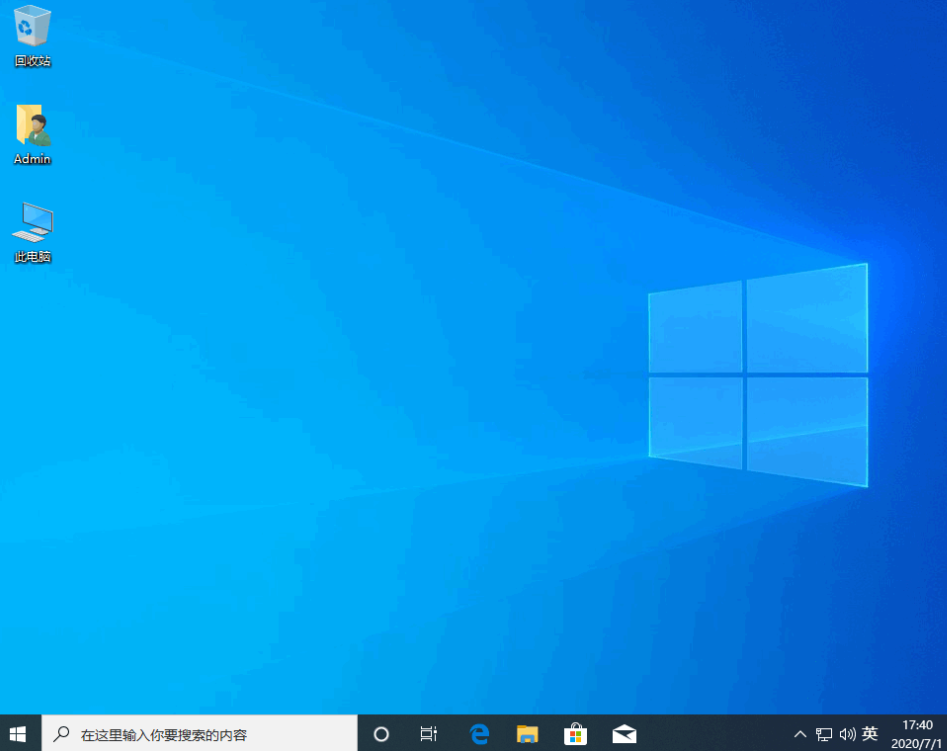Launch the Mail app from the taskbar
Viewport: 947px width, 751px height.
coord(624,732)
